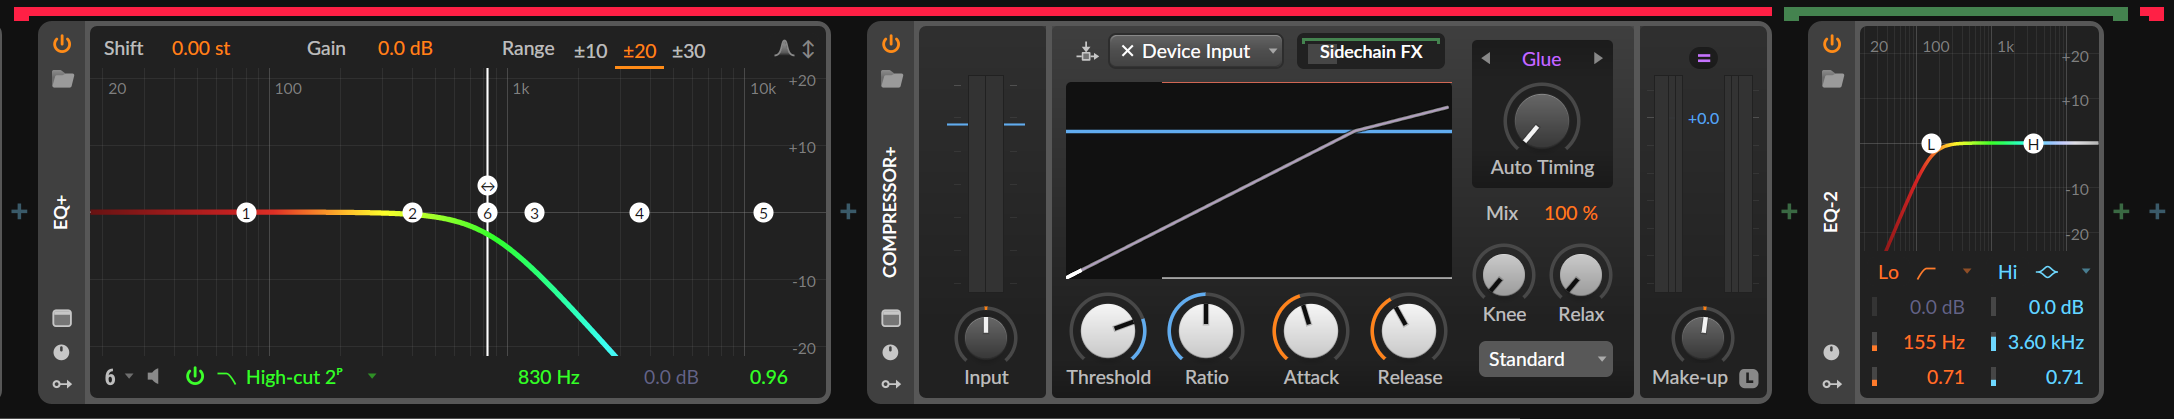Viewport: 2174px width, 419px height.
Task: Solo-listen band 6 with the speaker icon
Action: (x=153, y=377)
